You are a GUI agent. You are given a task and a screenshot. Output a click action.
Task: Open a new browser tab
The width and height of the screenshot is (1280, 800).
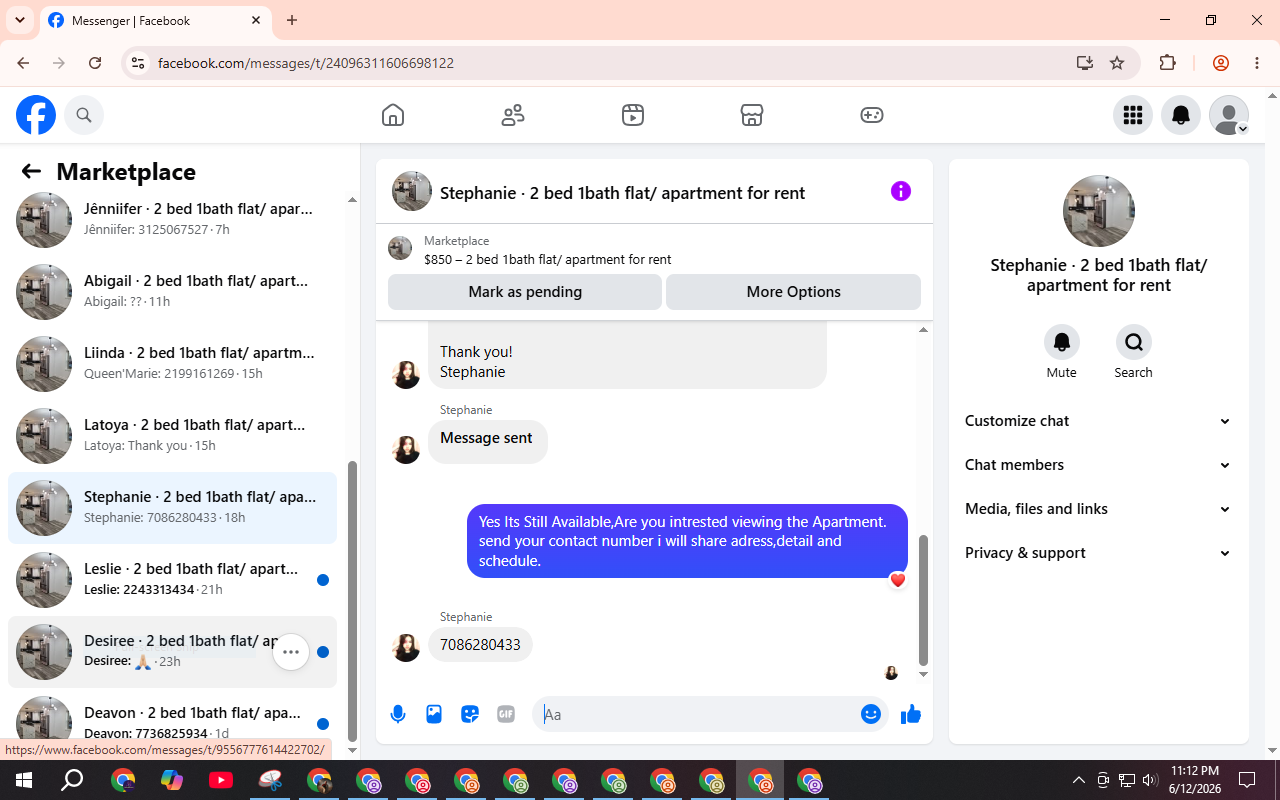tap(292, 20)
